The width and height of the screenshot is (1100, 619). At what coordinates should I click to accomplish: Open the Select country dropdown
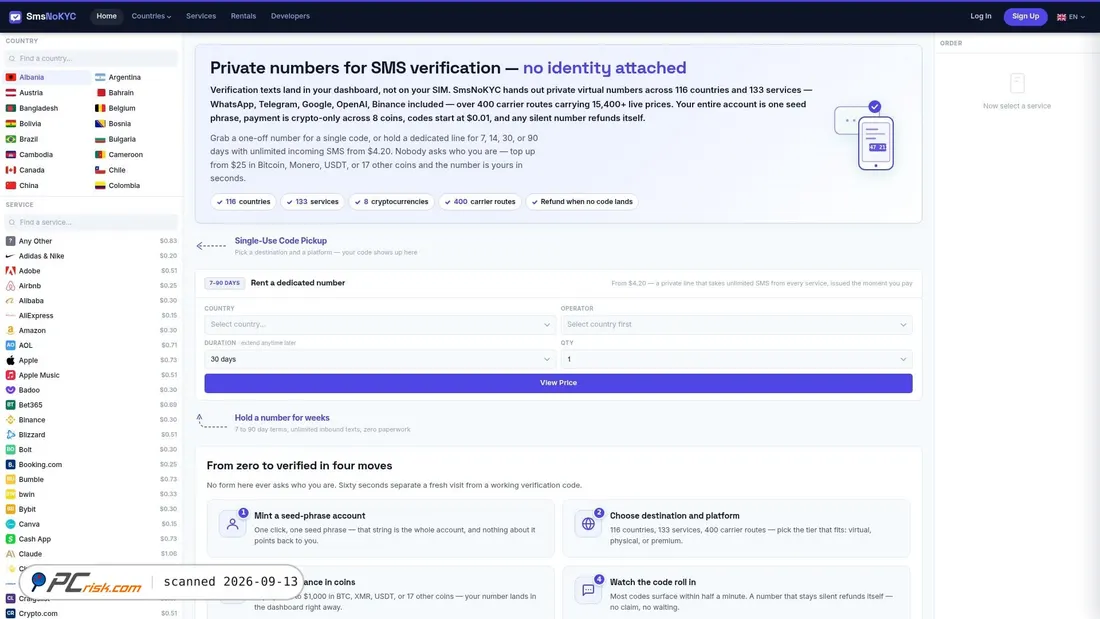pos(380,324)
